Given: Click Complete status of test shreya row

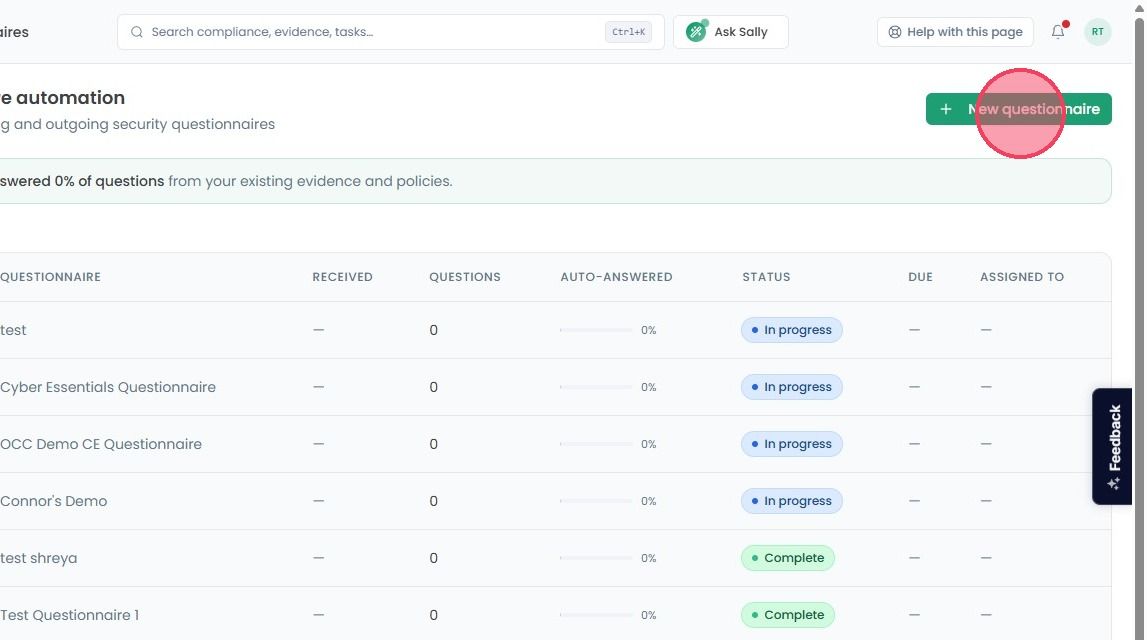Looking at the screenshot, I should (788, 558).
